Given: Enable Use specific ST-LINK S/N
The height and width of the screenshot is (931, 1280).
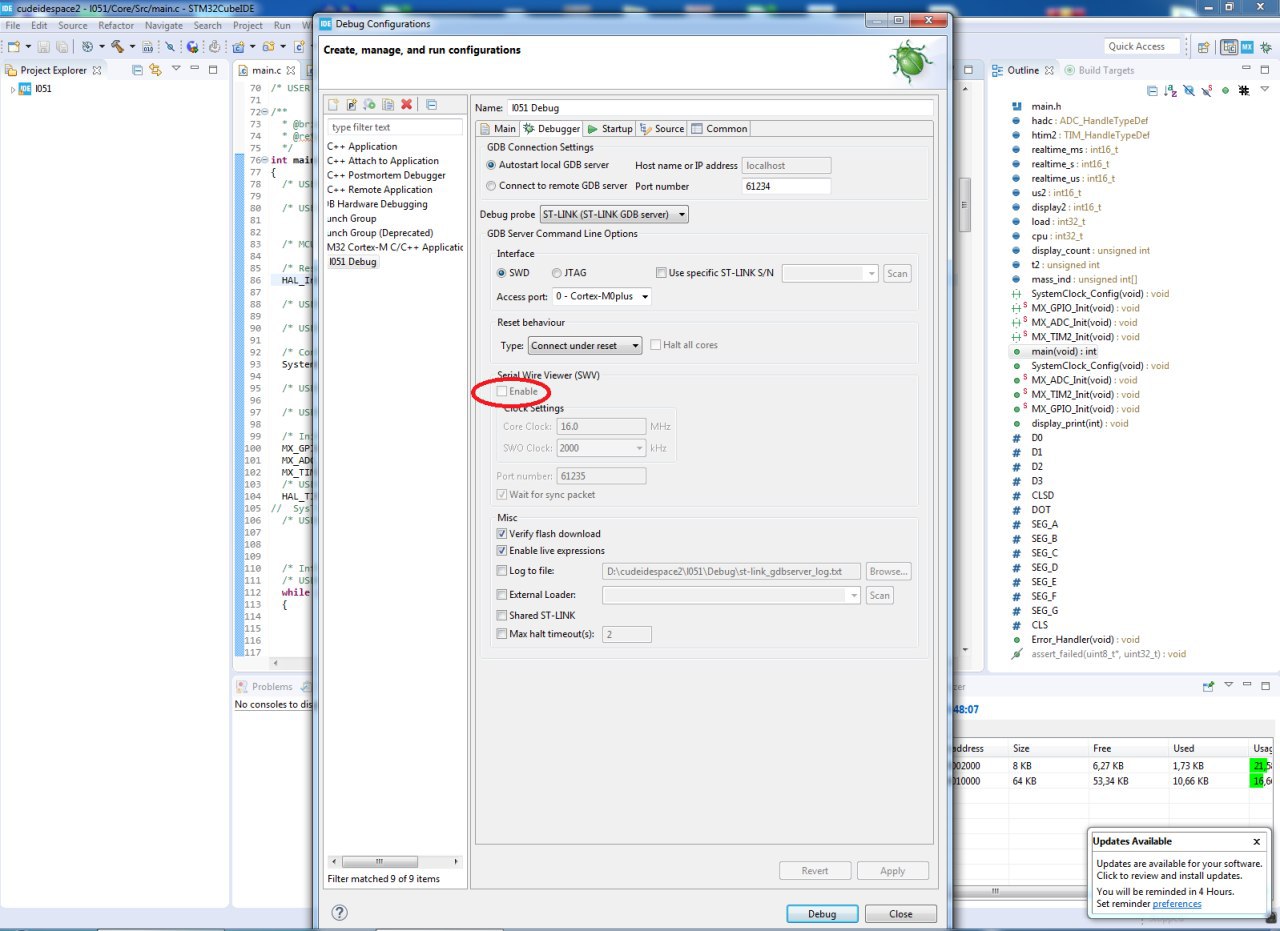Looking at the screenshot, I should pos(661,273).
